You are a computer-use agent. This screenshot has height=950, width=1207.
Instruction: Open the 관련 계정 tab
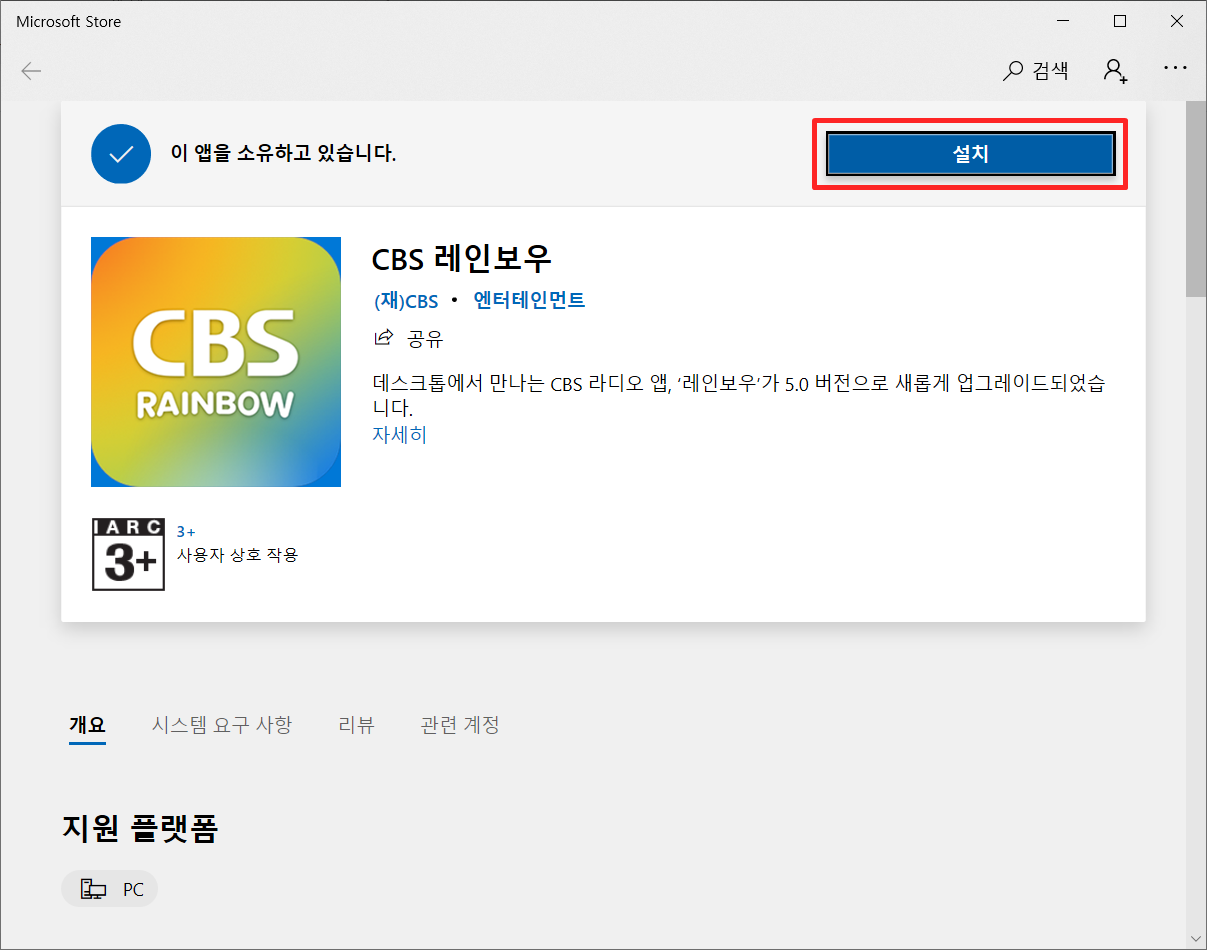[x=460, y=725]
